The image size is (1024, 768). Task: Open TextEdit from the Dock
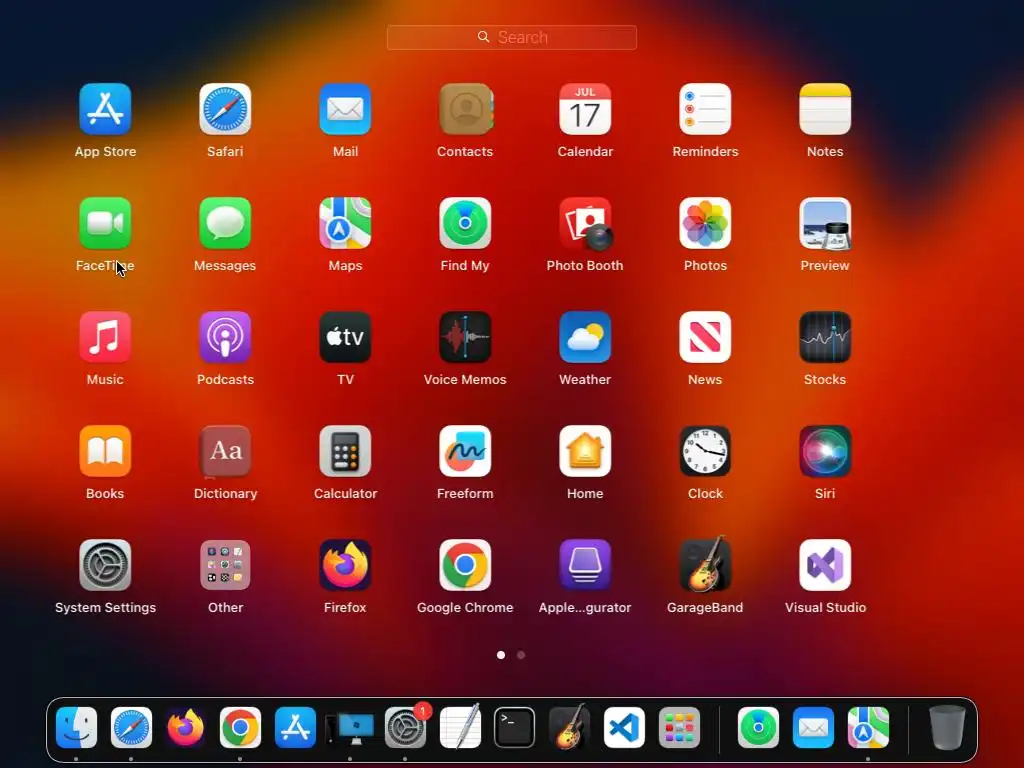pyautogui.click(x=460, y=726)
